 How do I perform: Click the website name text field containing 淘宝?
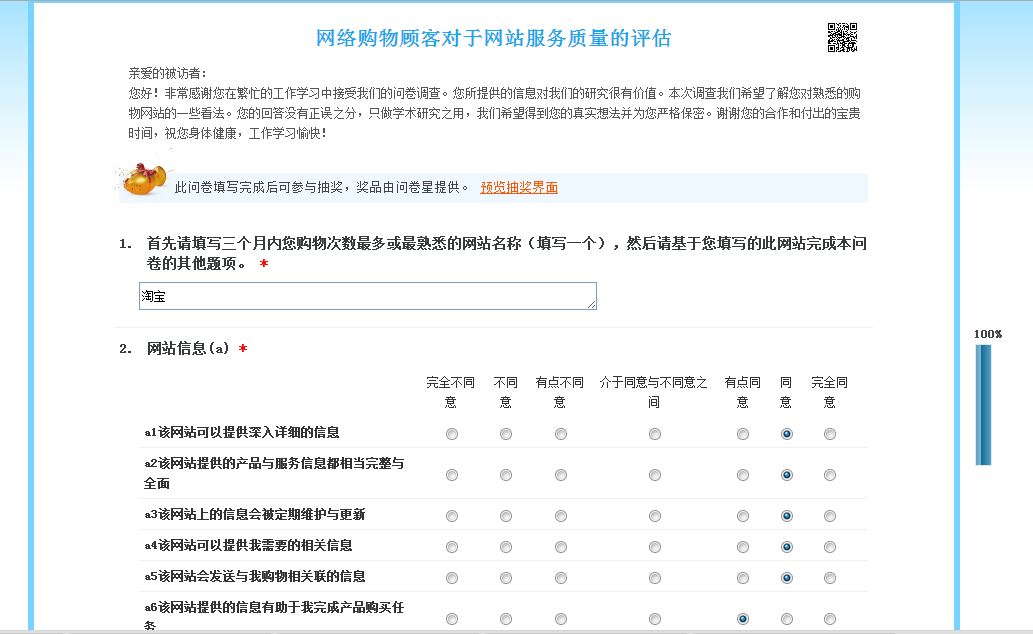(x=368, y=296)
